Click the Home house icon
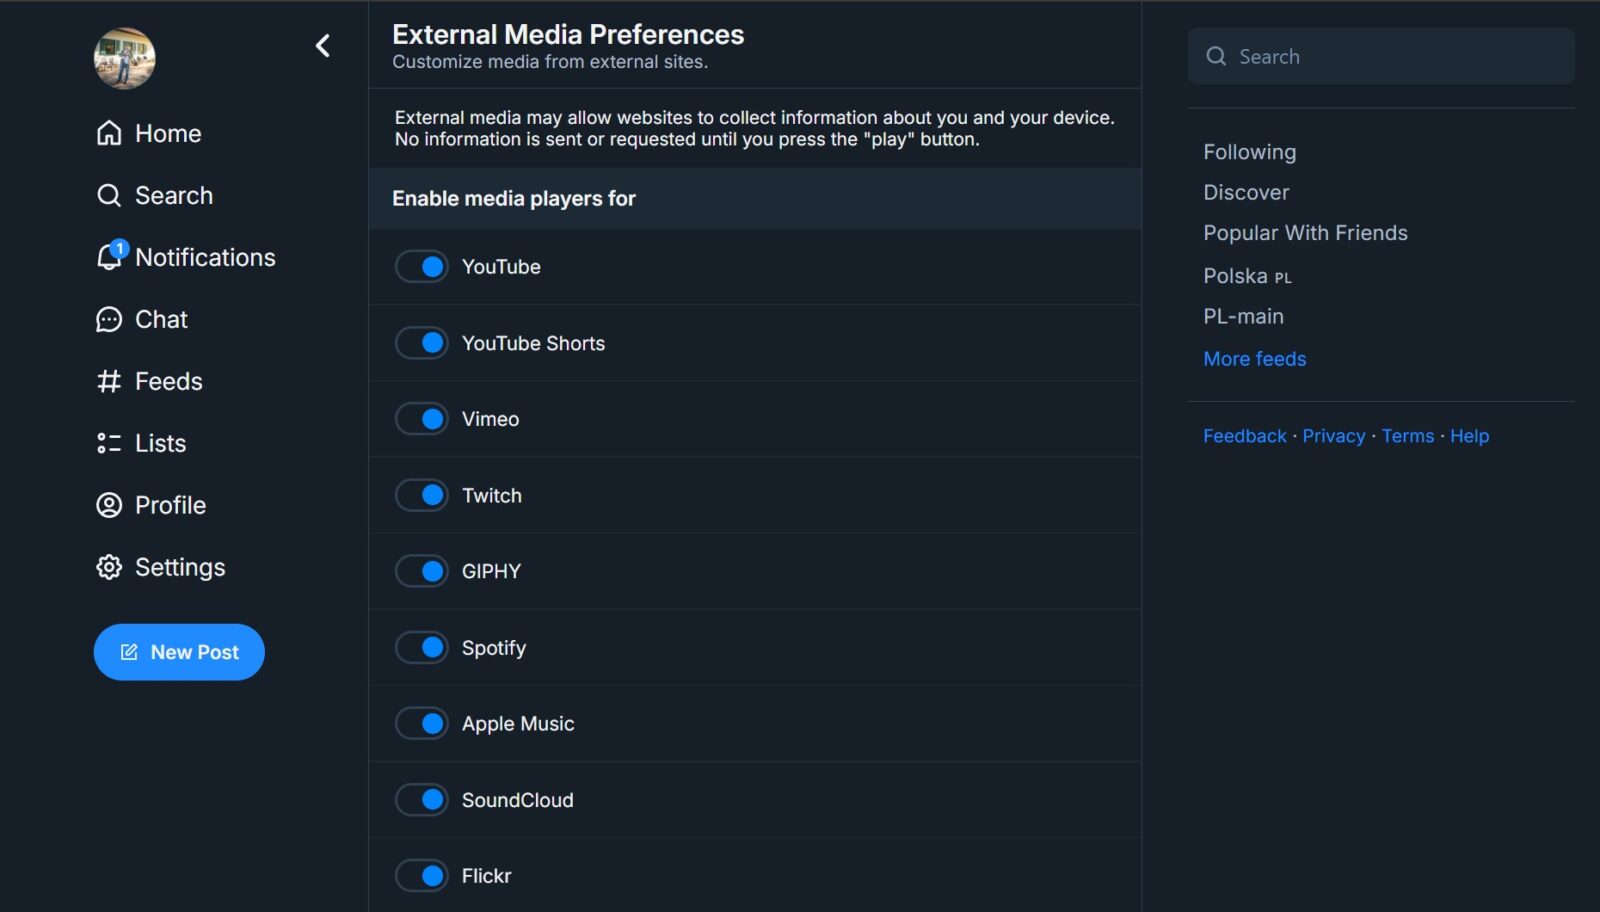The width and height of the screenshot is (1600, 912). tap(109, 133)
